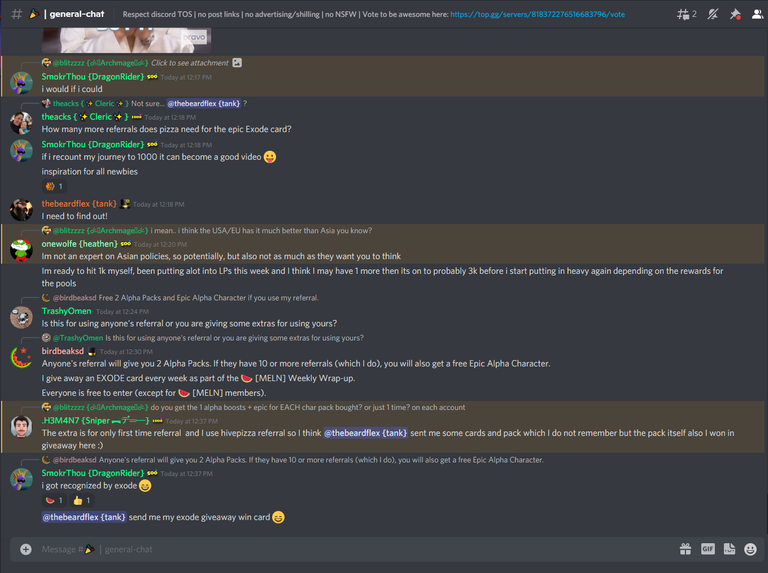Open the sticker picker icon
This screenshot has width=768, height=573.
pos(729,549)
